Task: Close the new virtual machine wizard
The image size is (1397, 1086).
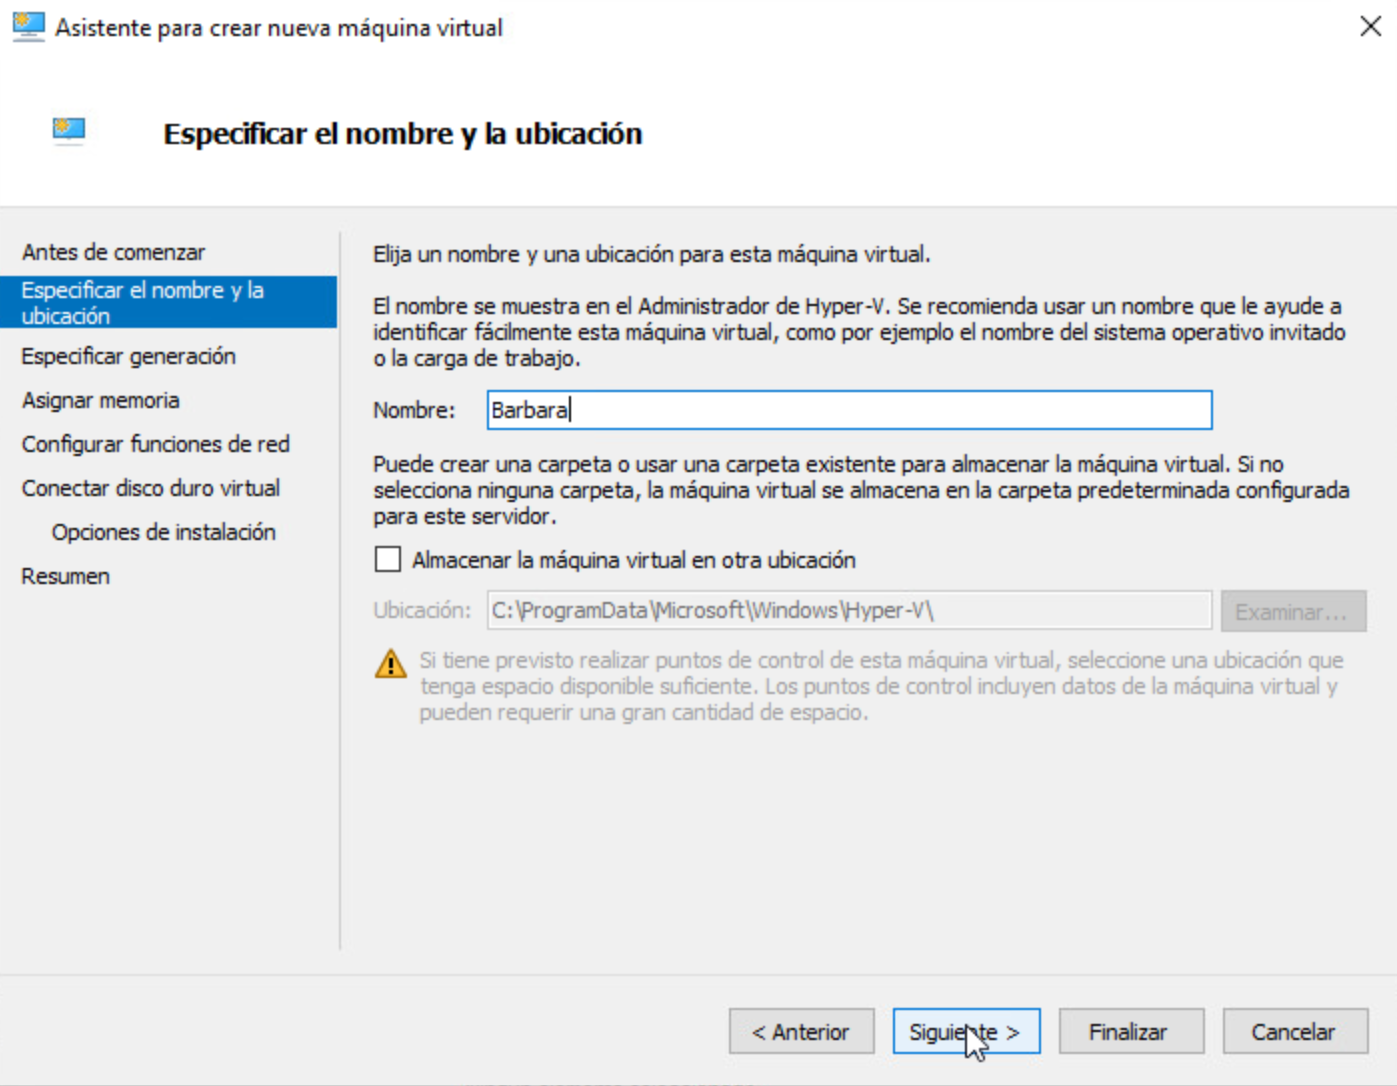Action: point(1370,27)
